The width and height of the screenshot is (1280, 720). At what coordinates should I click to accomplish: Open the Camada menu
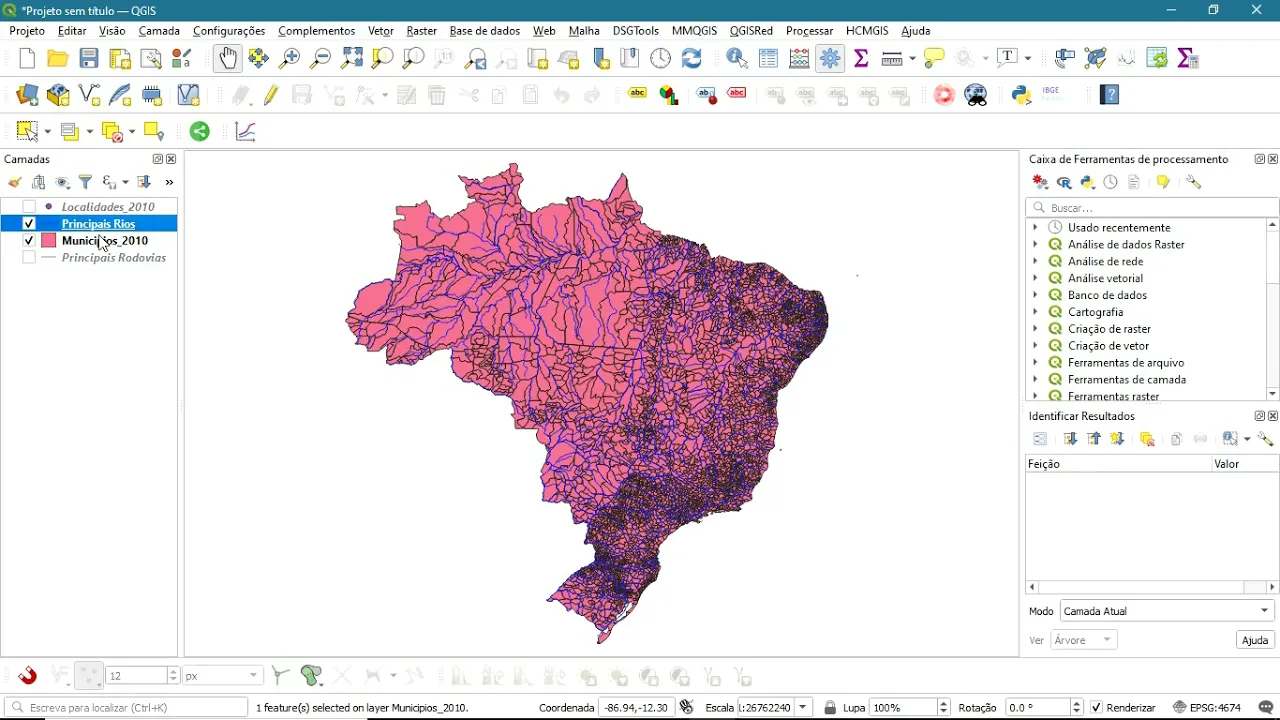(x=159, y=31)
